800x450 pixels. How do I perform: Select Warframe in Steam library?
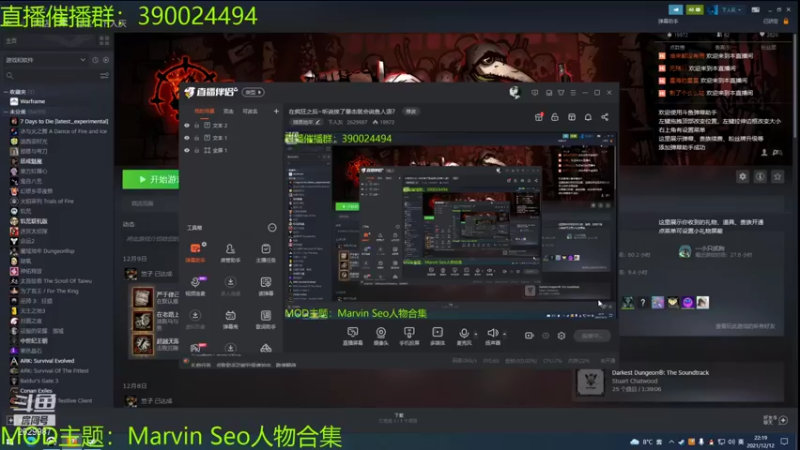[32, 102]
